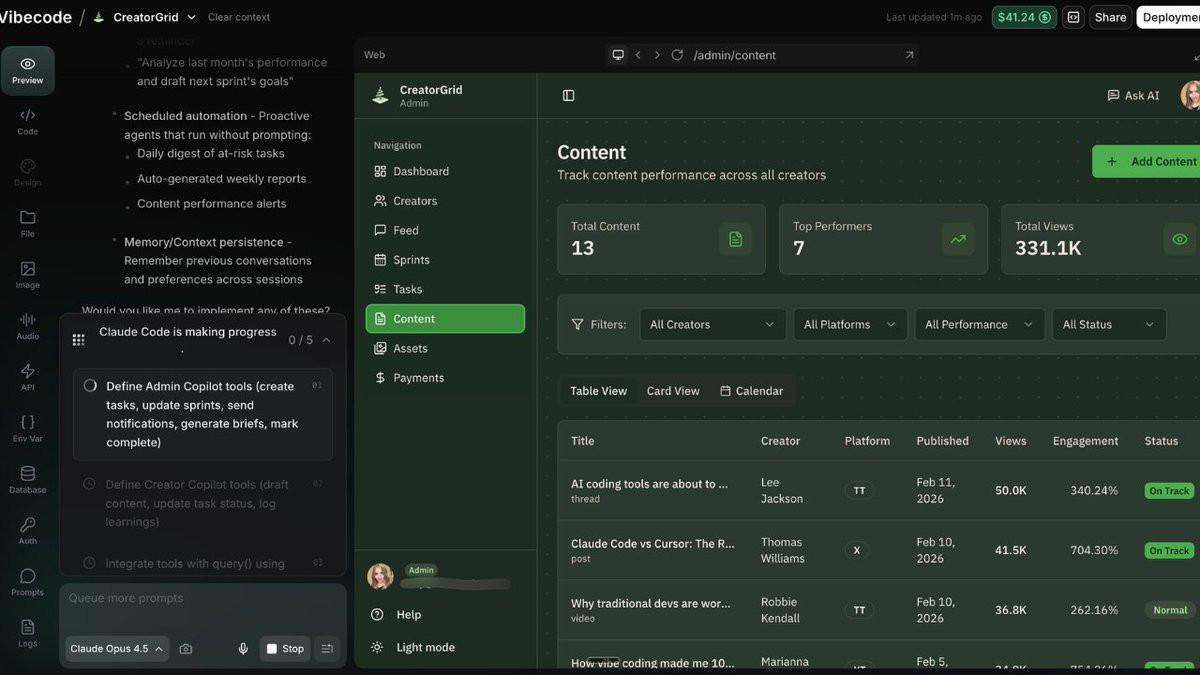Go back in the web preview

tap(638, 55)
